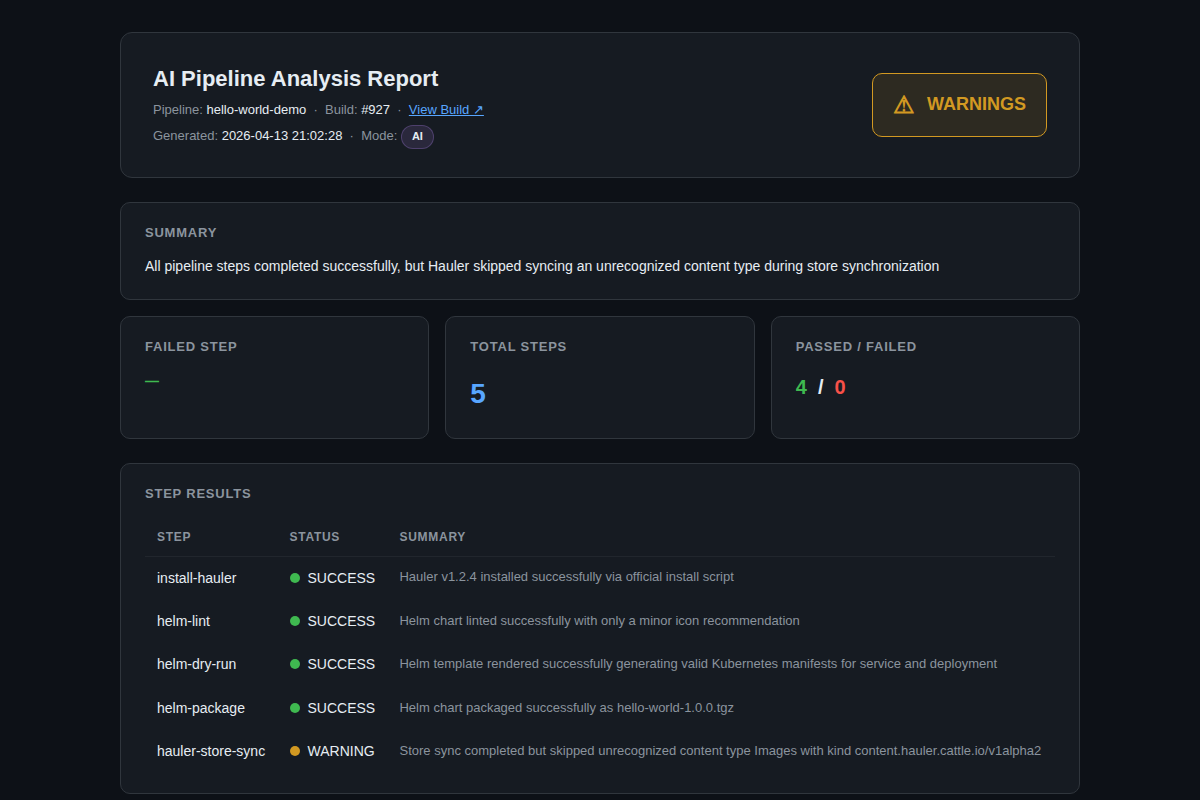Click the green status dot for helm-lint

click(295, 621)
